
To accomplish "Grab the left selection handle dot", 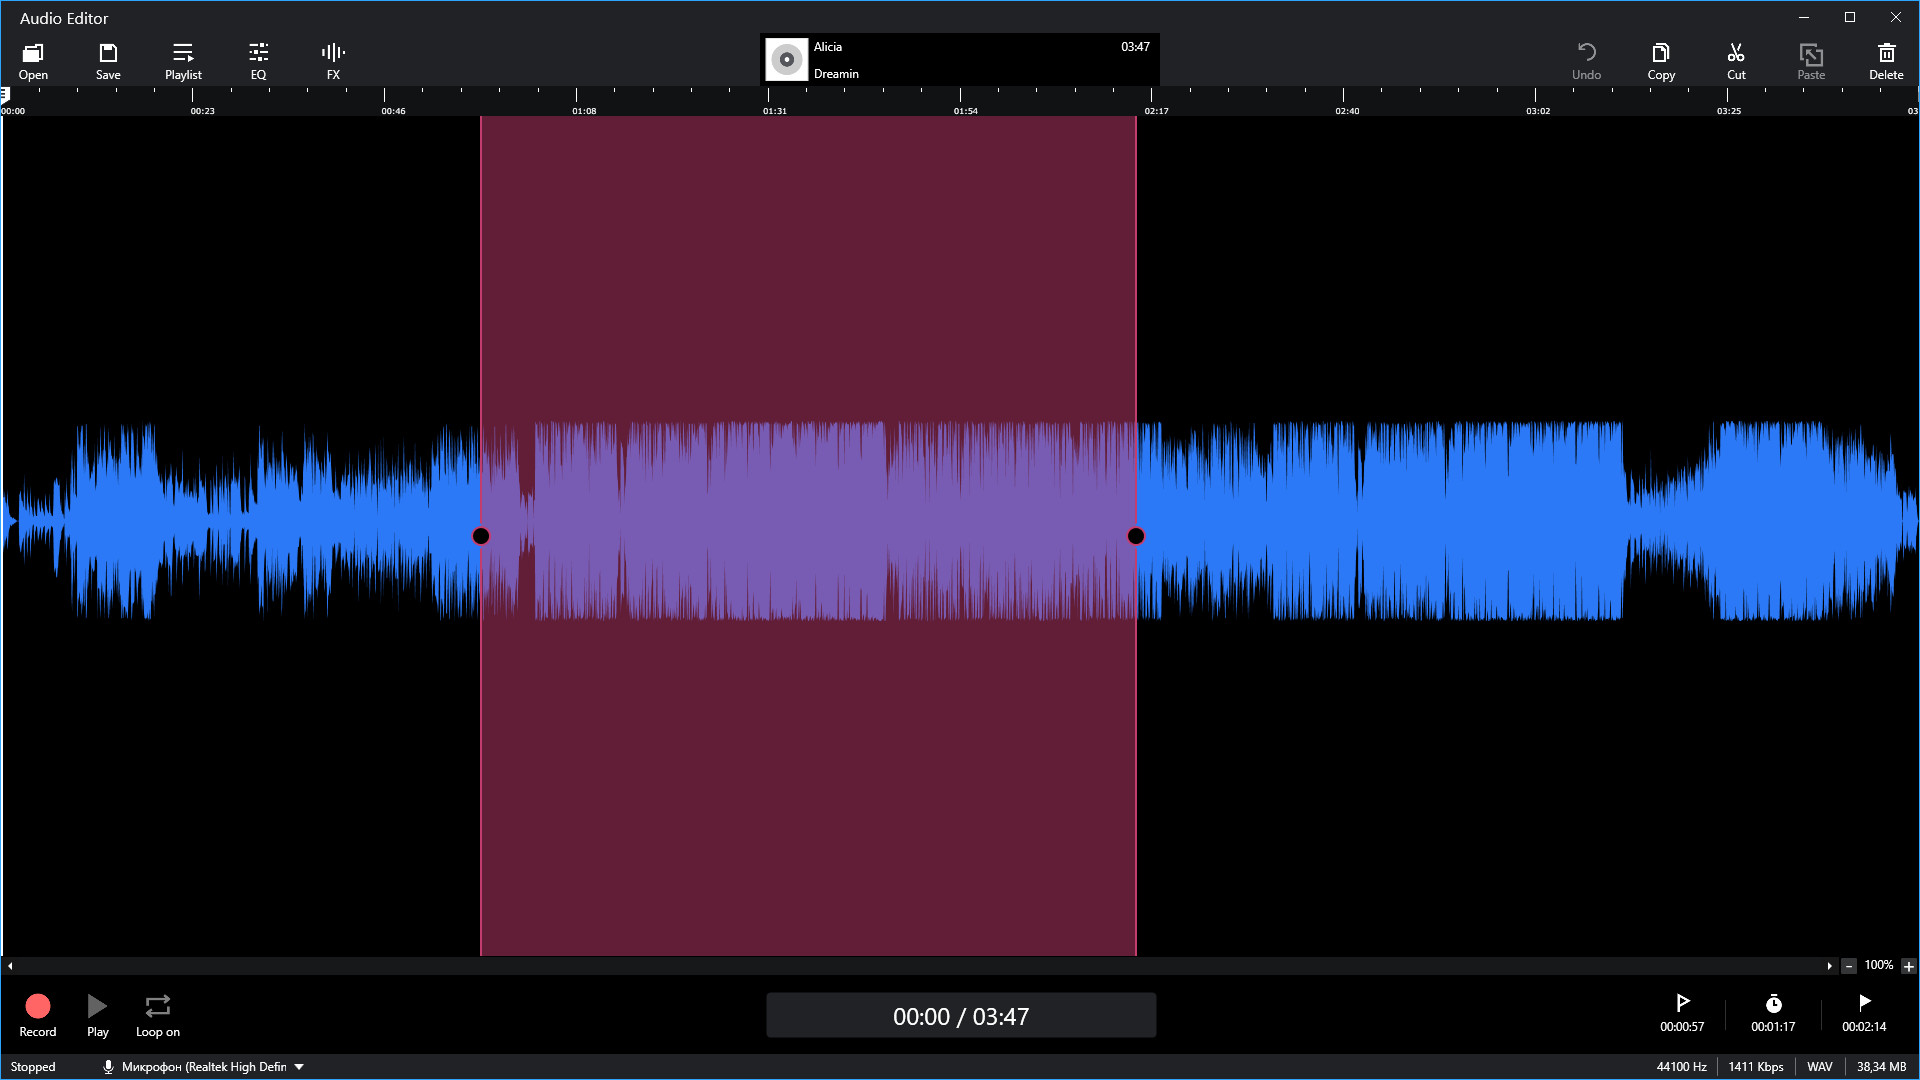I will coord(481,536).
